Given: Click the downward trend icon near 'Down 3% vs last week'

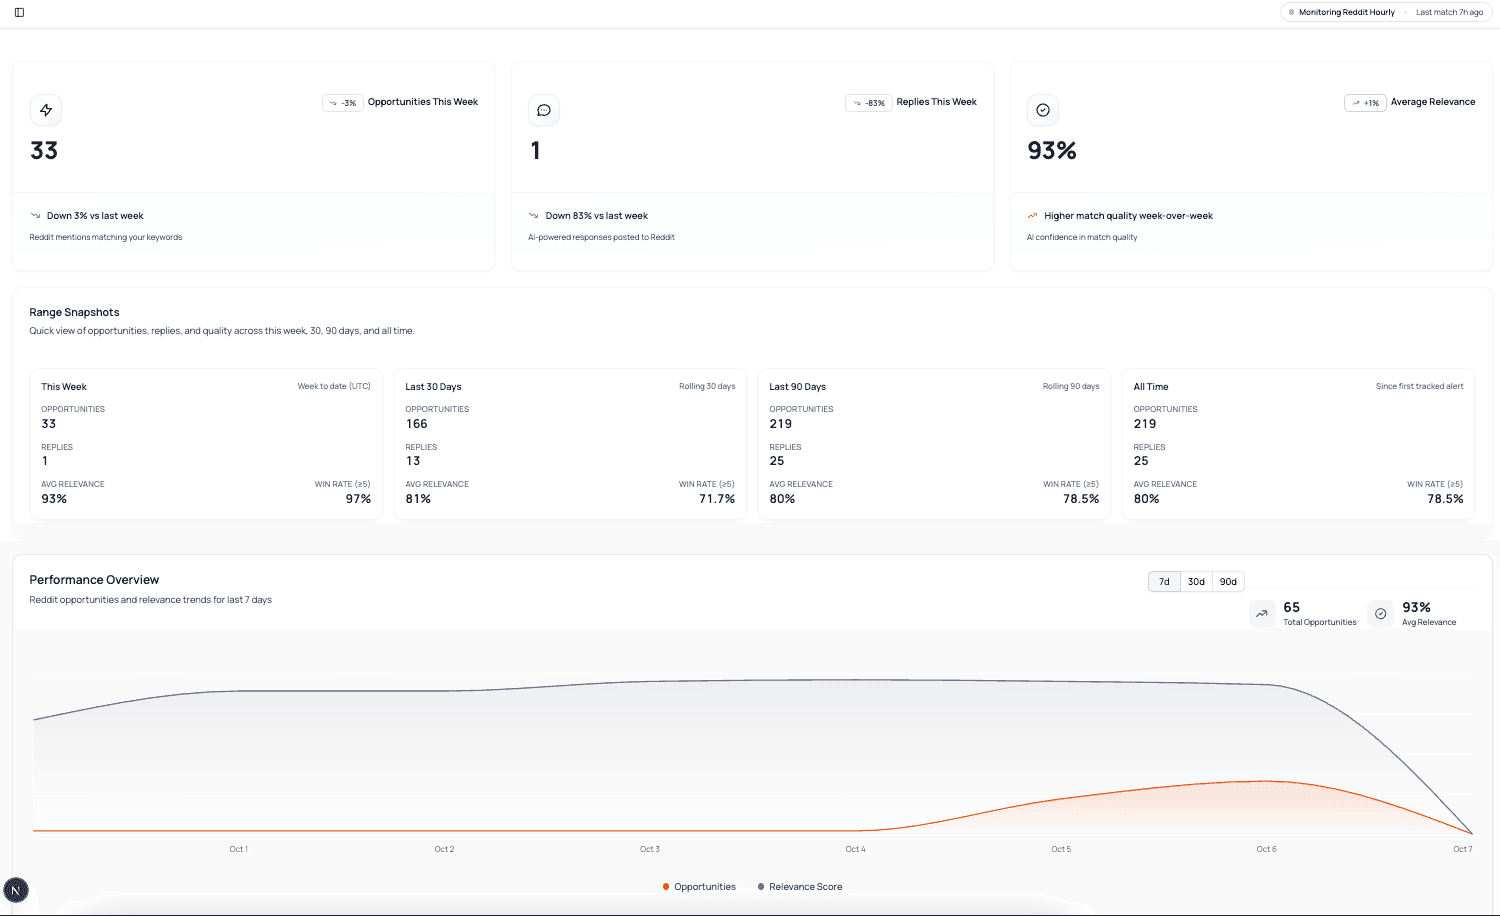Looking at the screenshot, I should click(x=34, y=215).
